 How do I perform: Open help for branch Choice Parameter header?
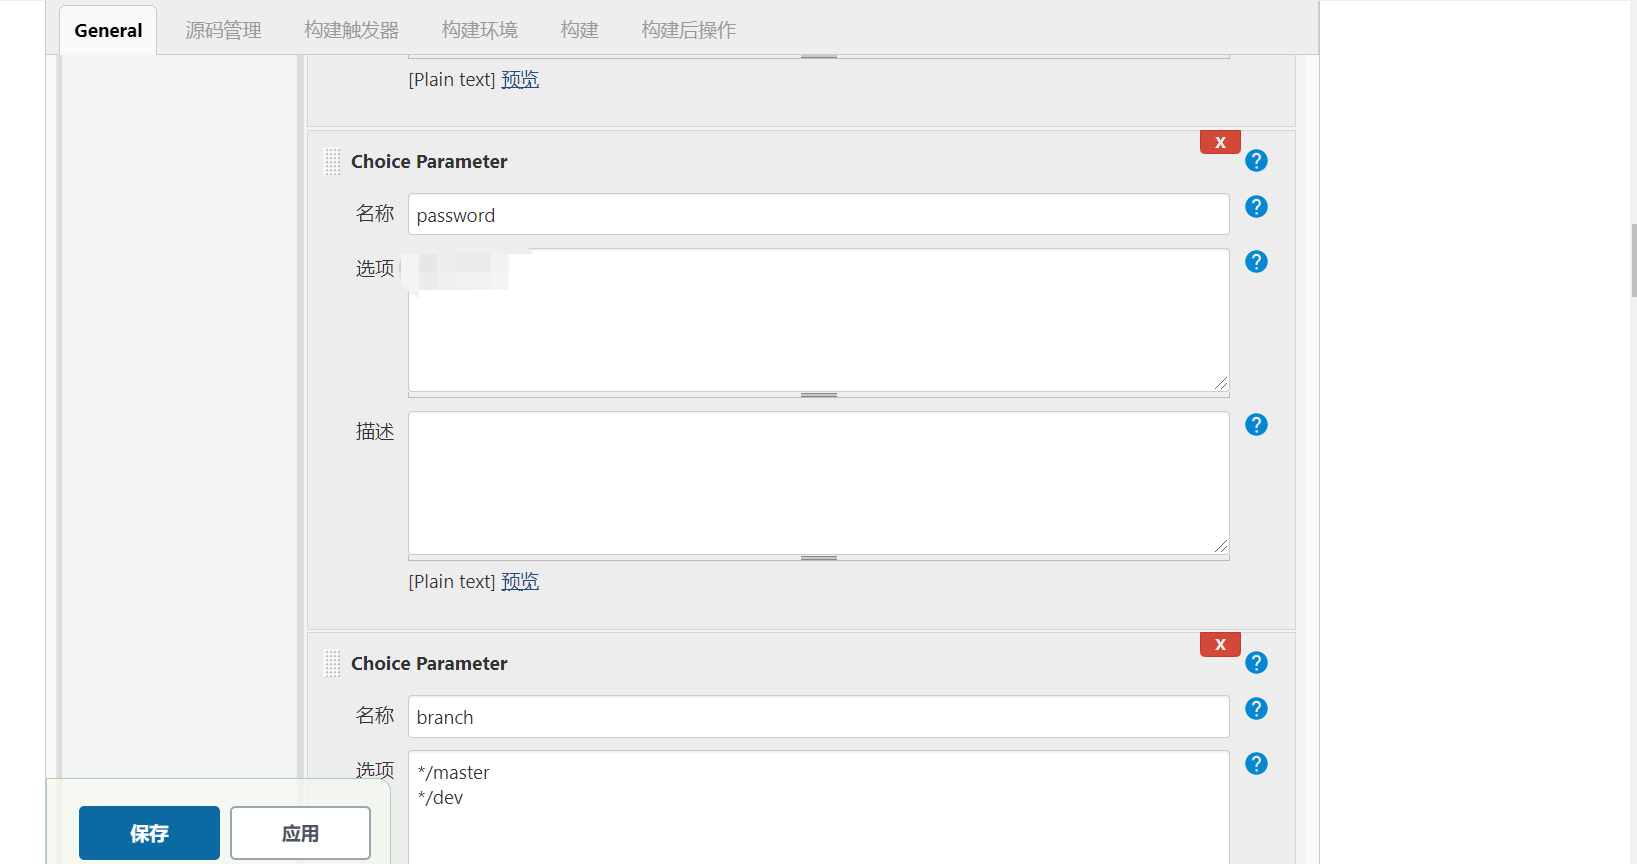1256,663
